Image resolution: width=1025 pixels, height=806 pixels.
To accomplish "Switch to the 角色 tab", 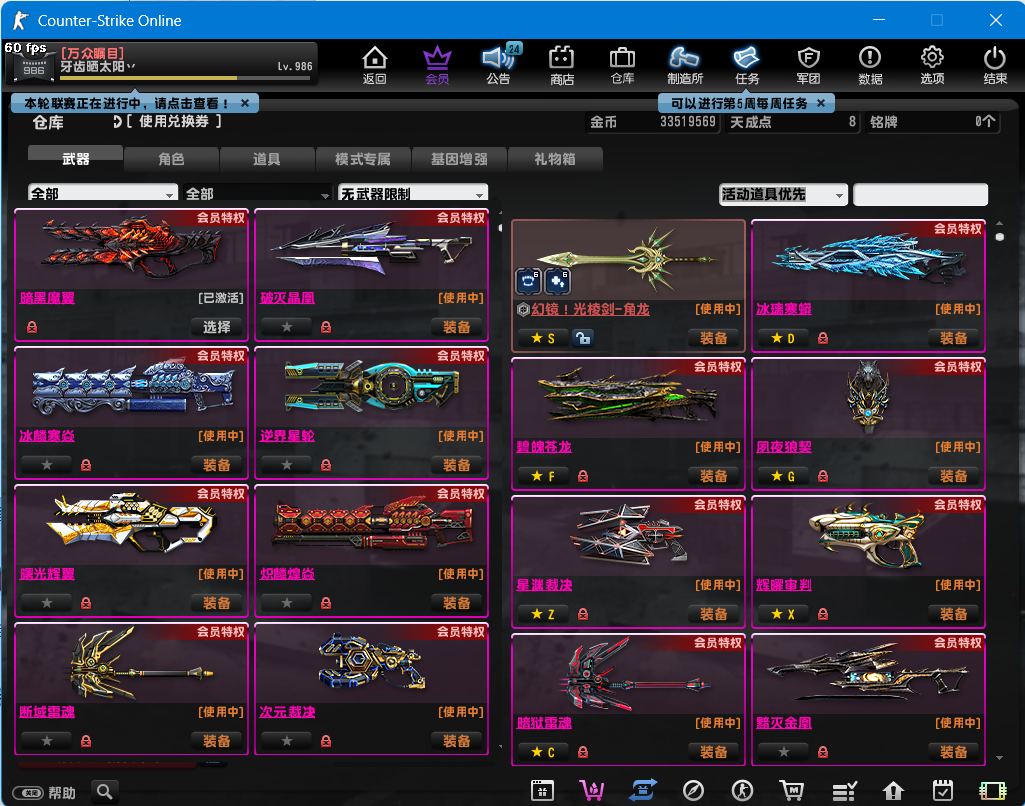I will click(x=171, y=159).
